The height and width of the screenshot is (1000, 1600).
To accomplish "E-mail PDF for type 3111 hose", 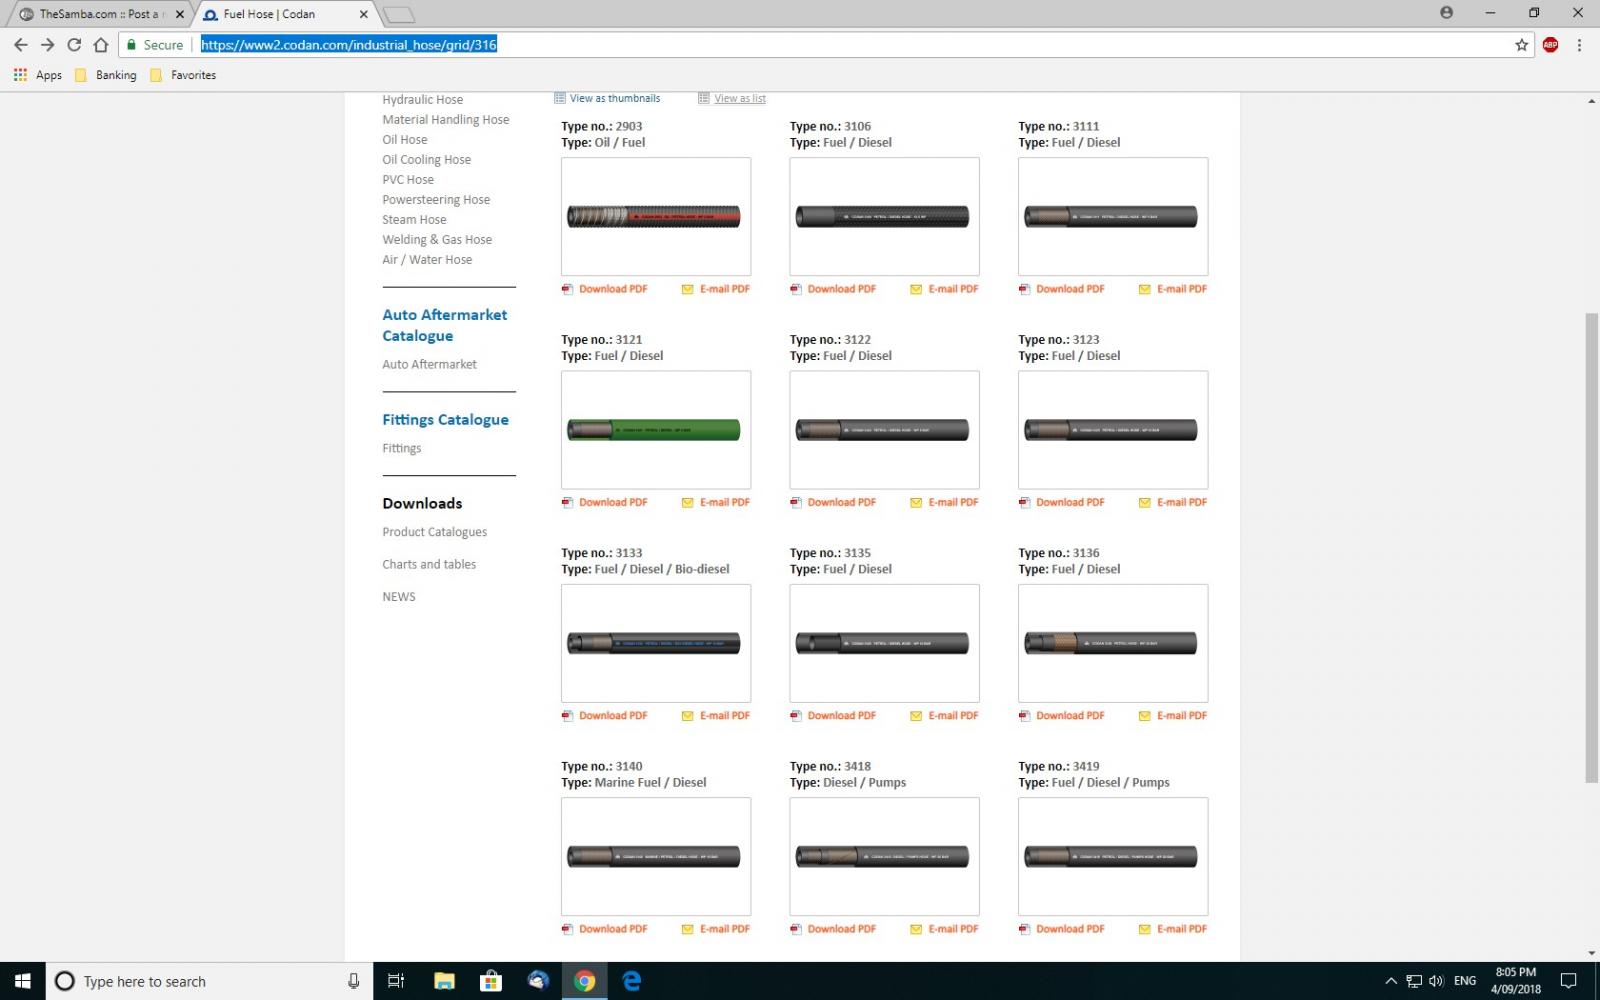I will pos(1181,289).
